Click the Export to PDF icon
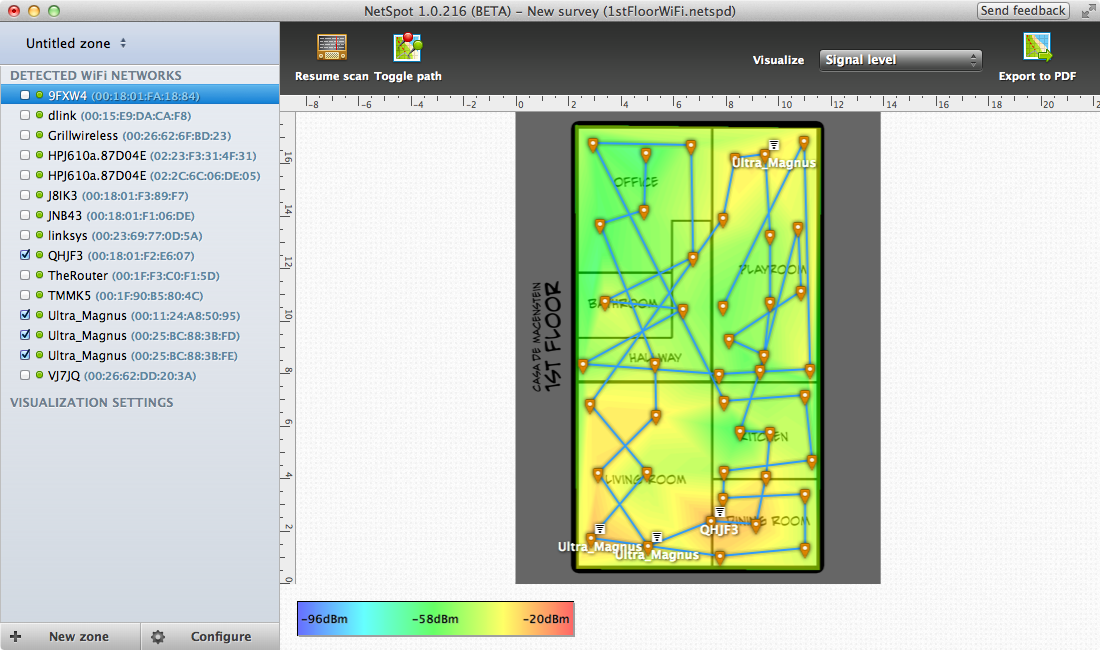Viewport: 1100px width, 650px height. coord(1037,48)
